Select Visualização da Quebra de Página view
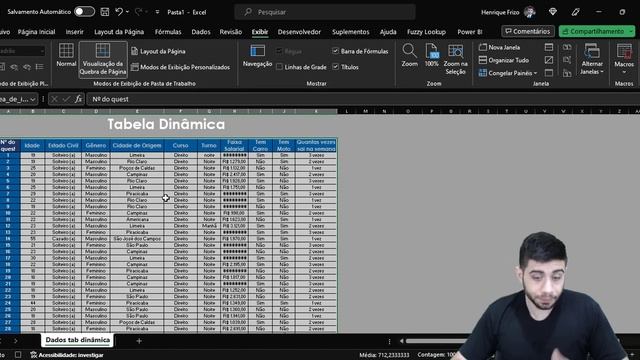This screenshot has height=360, width=640. (103, 59)
